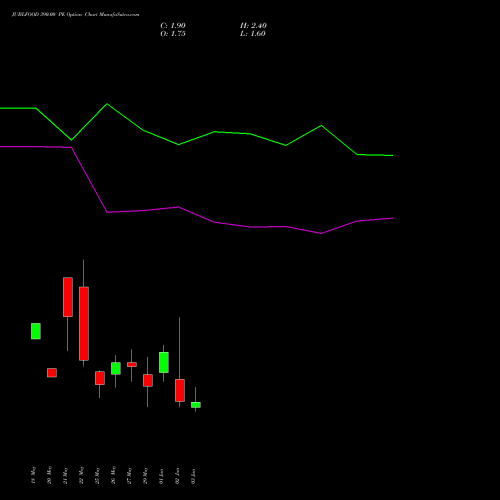Viewport: 500px width, 500px height.
Task: Click the small green candlestick for 03 Jun
Action: click(x=196, y=405)
